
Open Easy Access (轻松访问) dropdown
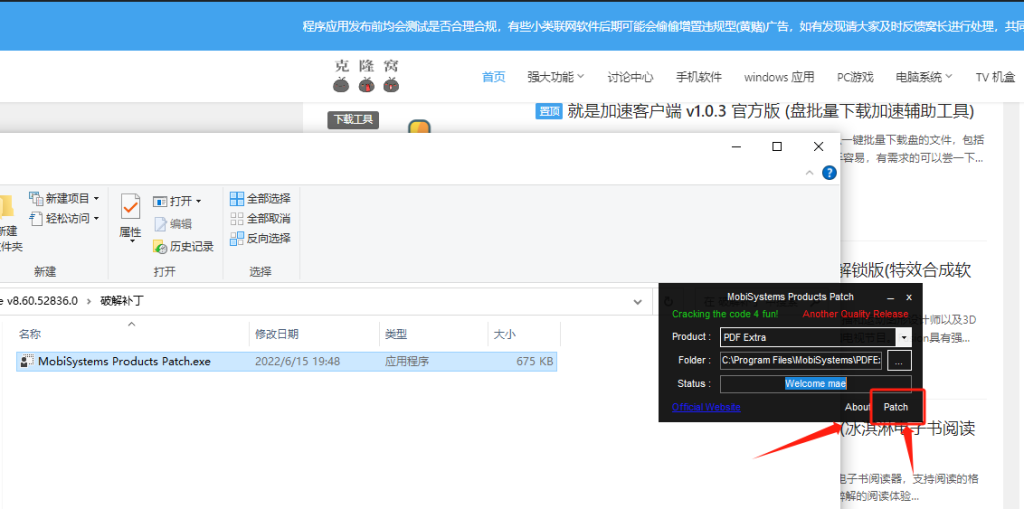tap(64, 218)
